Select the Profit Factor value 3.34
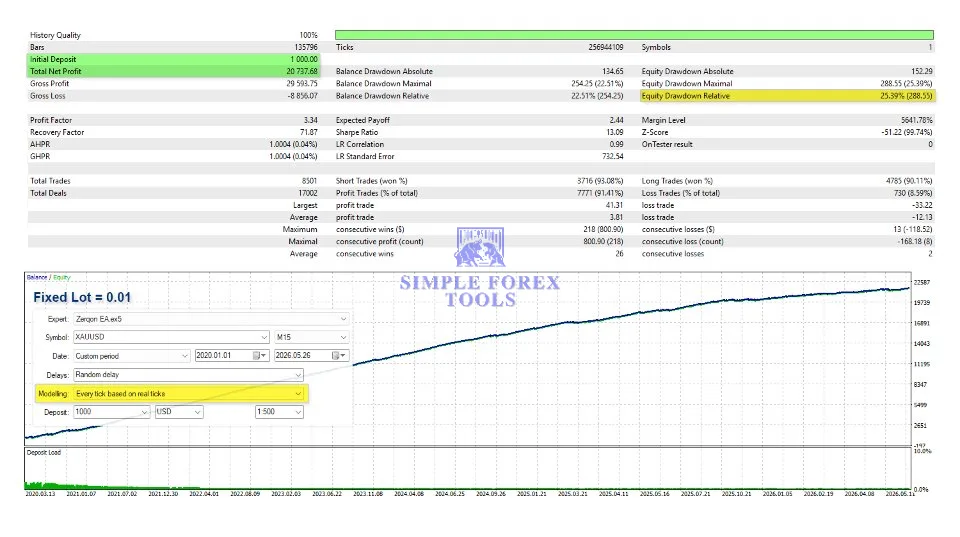 (310, 121)
